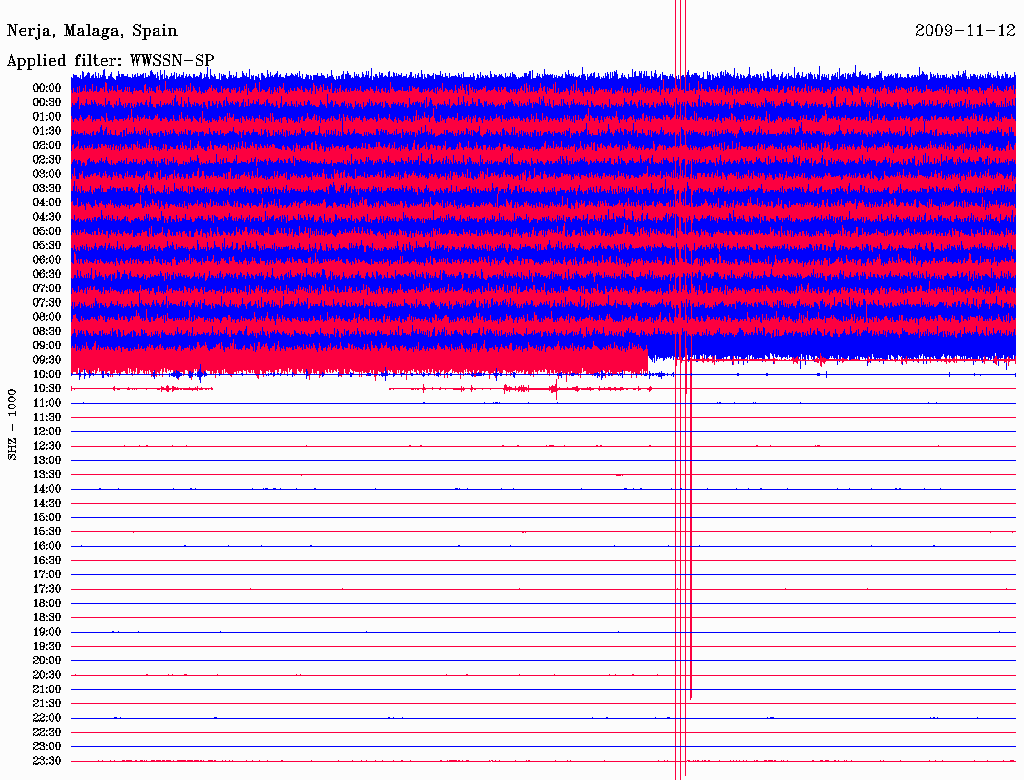Select the 12:30 time label

click(x=47, y=446)
